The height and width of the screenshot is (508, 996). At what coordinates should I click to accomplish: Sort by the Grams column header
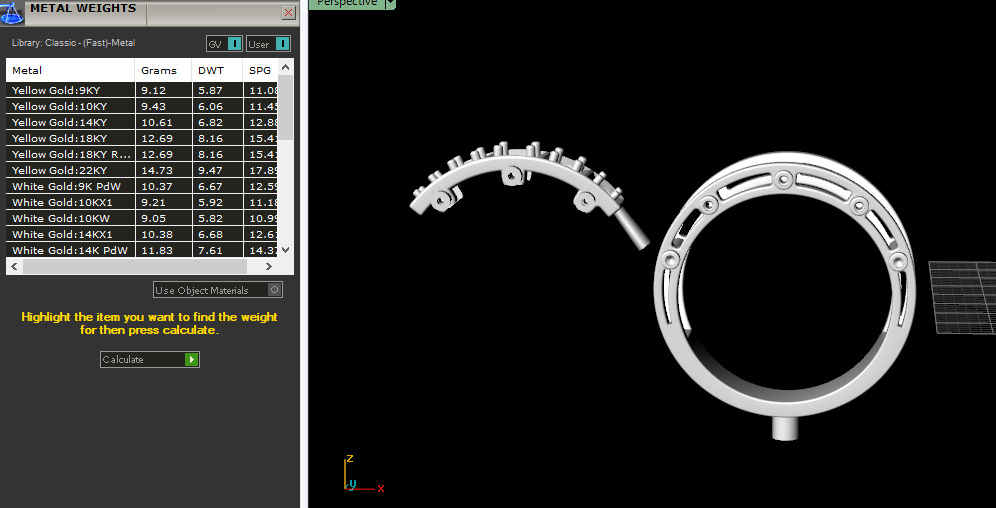pyautogui.click(x=163, y=70)
